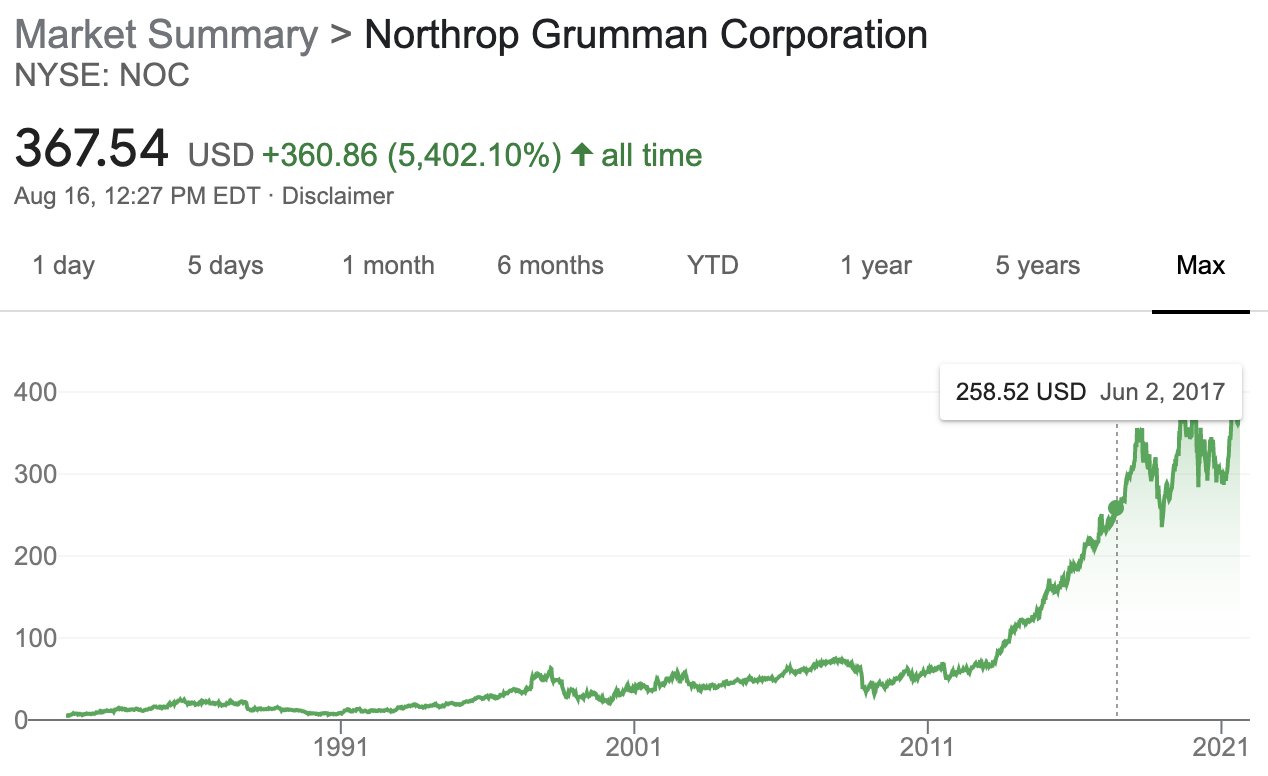Click the Northrop Grumman Corporation title
1268x776 pixels.
[646, 35]
